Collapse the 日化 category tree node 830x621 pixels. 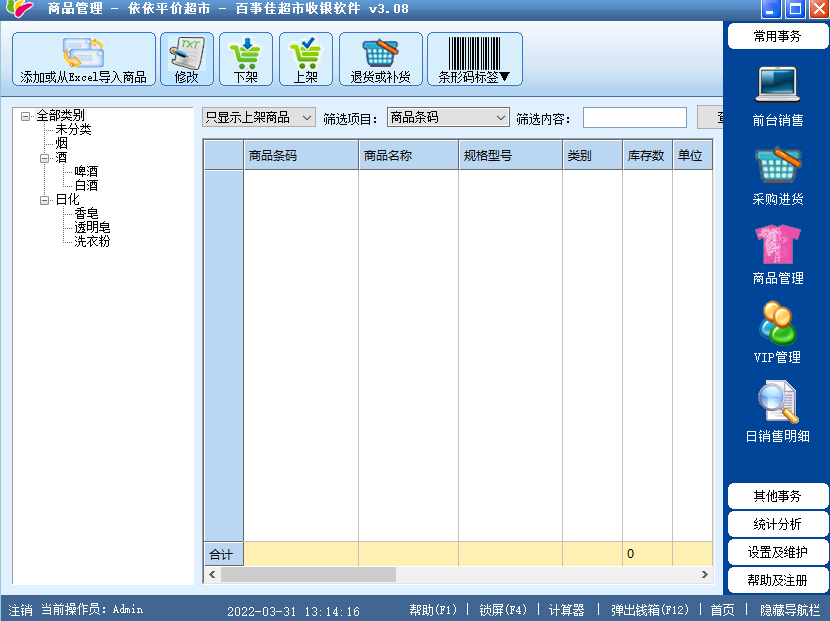pos(45,200)
